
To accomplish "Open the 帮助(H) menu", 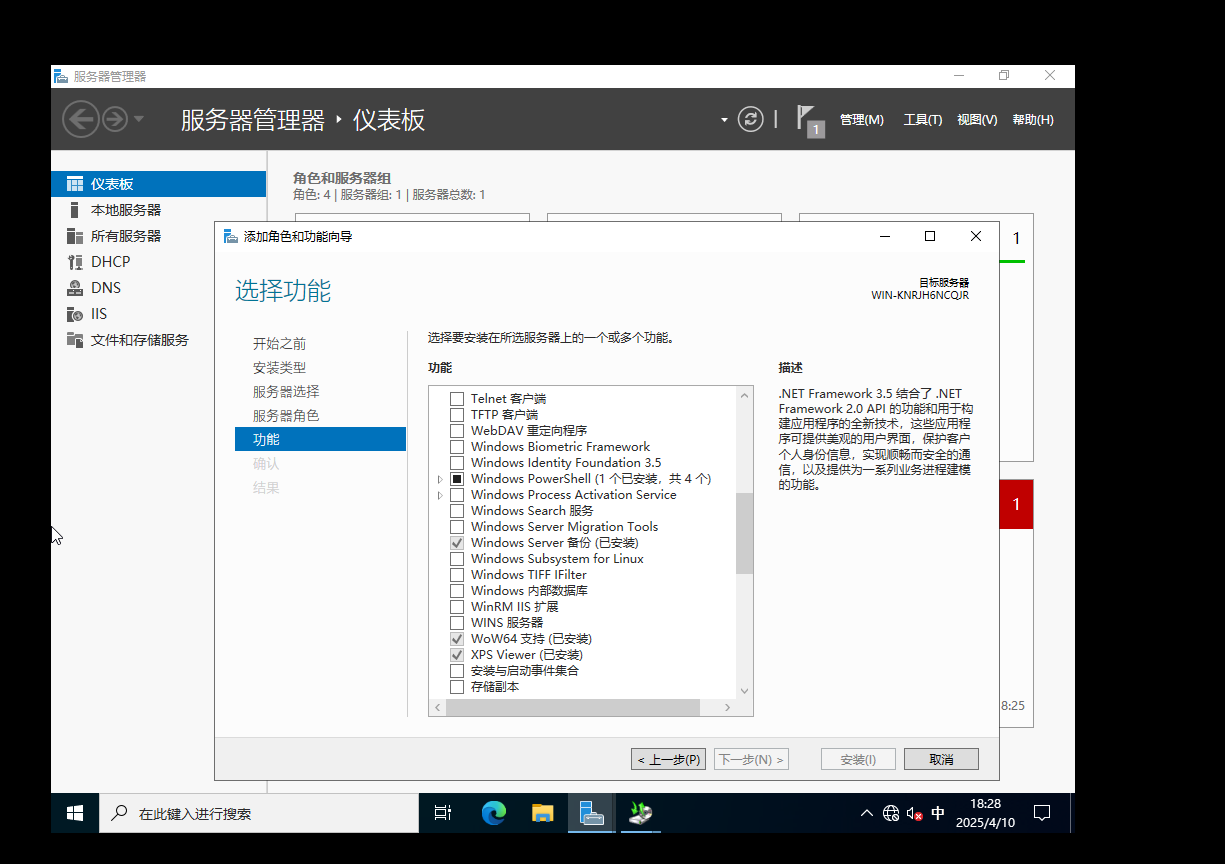I will (1033, 120).
